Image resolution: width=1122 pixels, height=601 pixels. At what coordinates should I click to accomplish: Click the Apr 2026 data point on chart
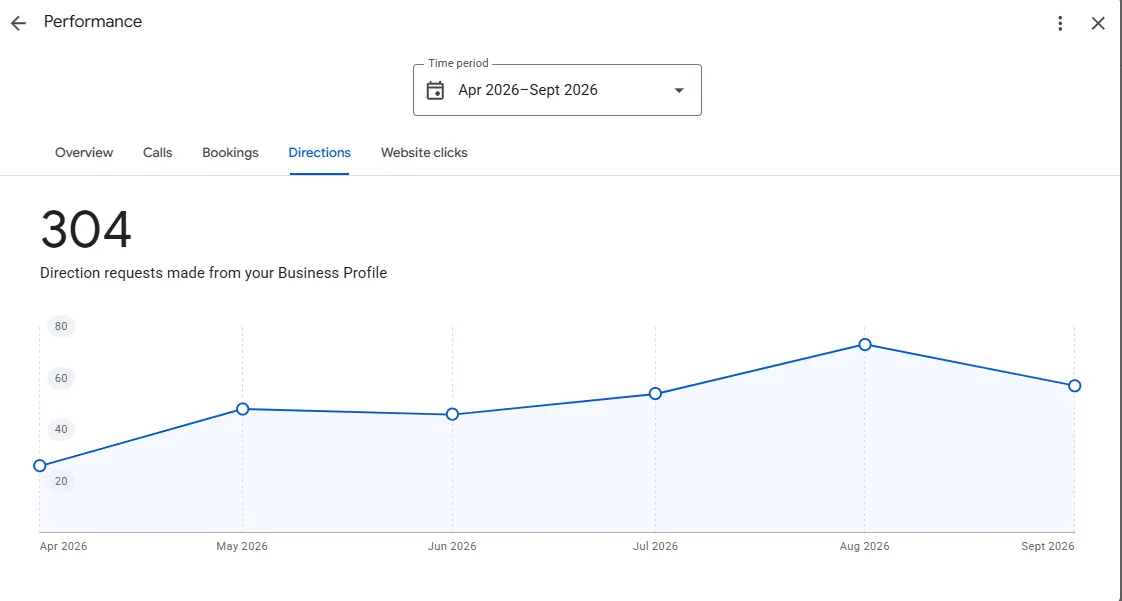click(x=40, y=466)
